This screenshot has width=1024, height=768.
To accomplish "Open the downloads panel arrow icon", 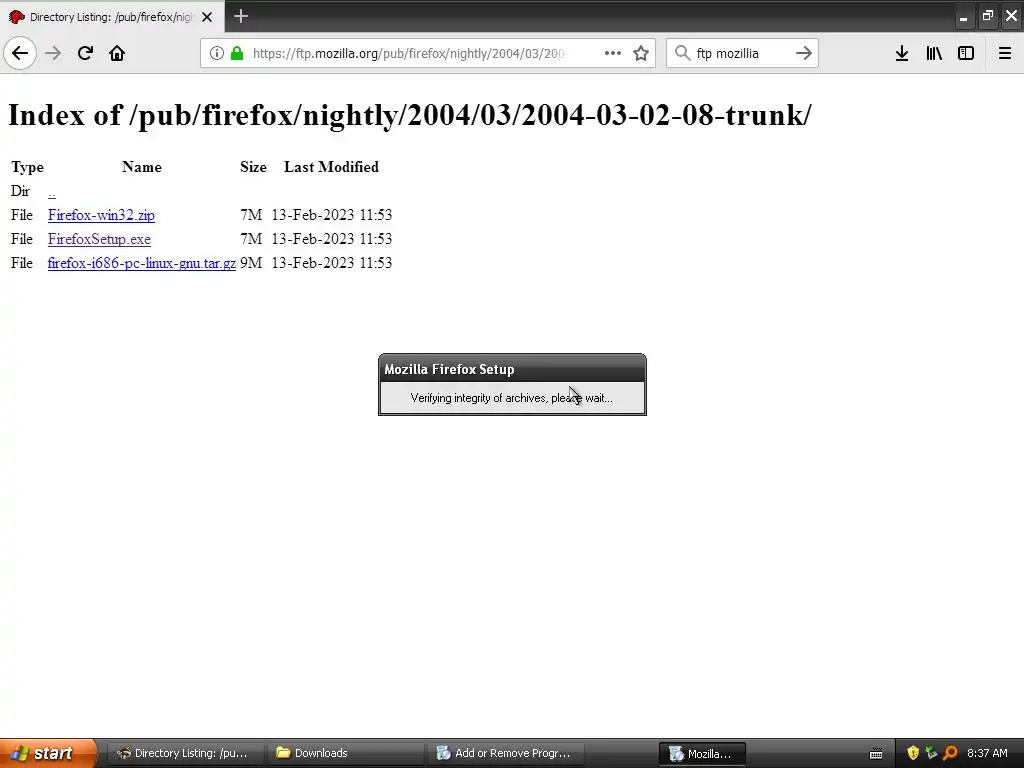I will (x=902, y=53).
